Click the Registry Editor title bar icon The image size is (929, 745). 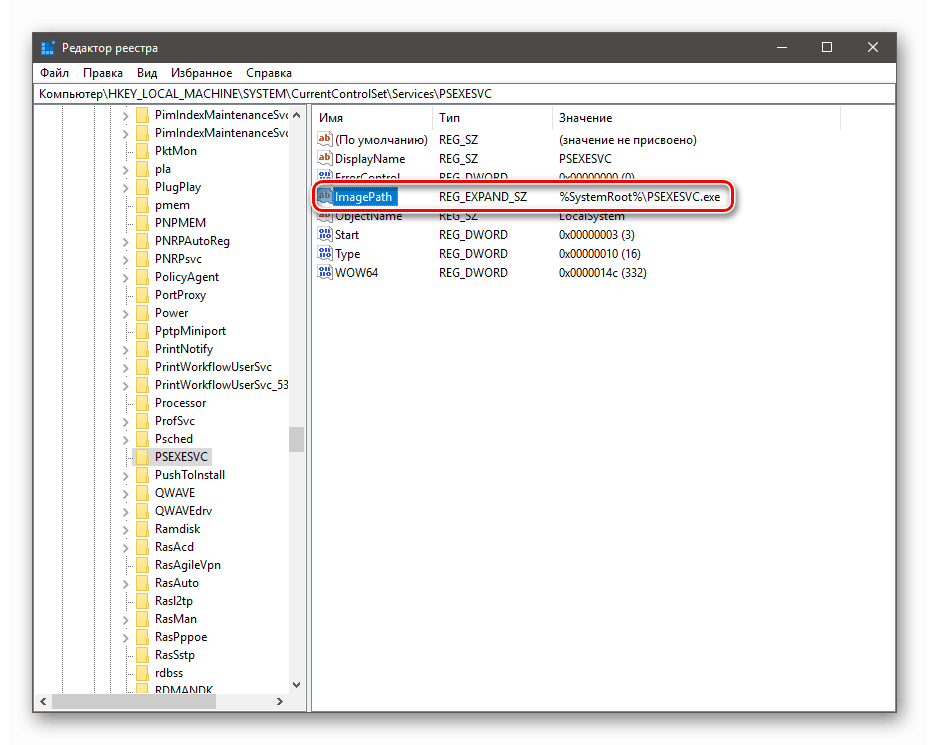point(48,48)
